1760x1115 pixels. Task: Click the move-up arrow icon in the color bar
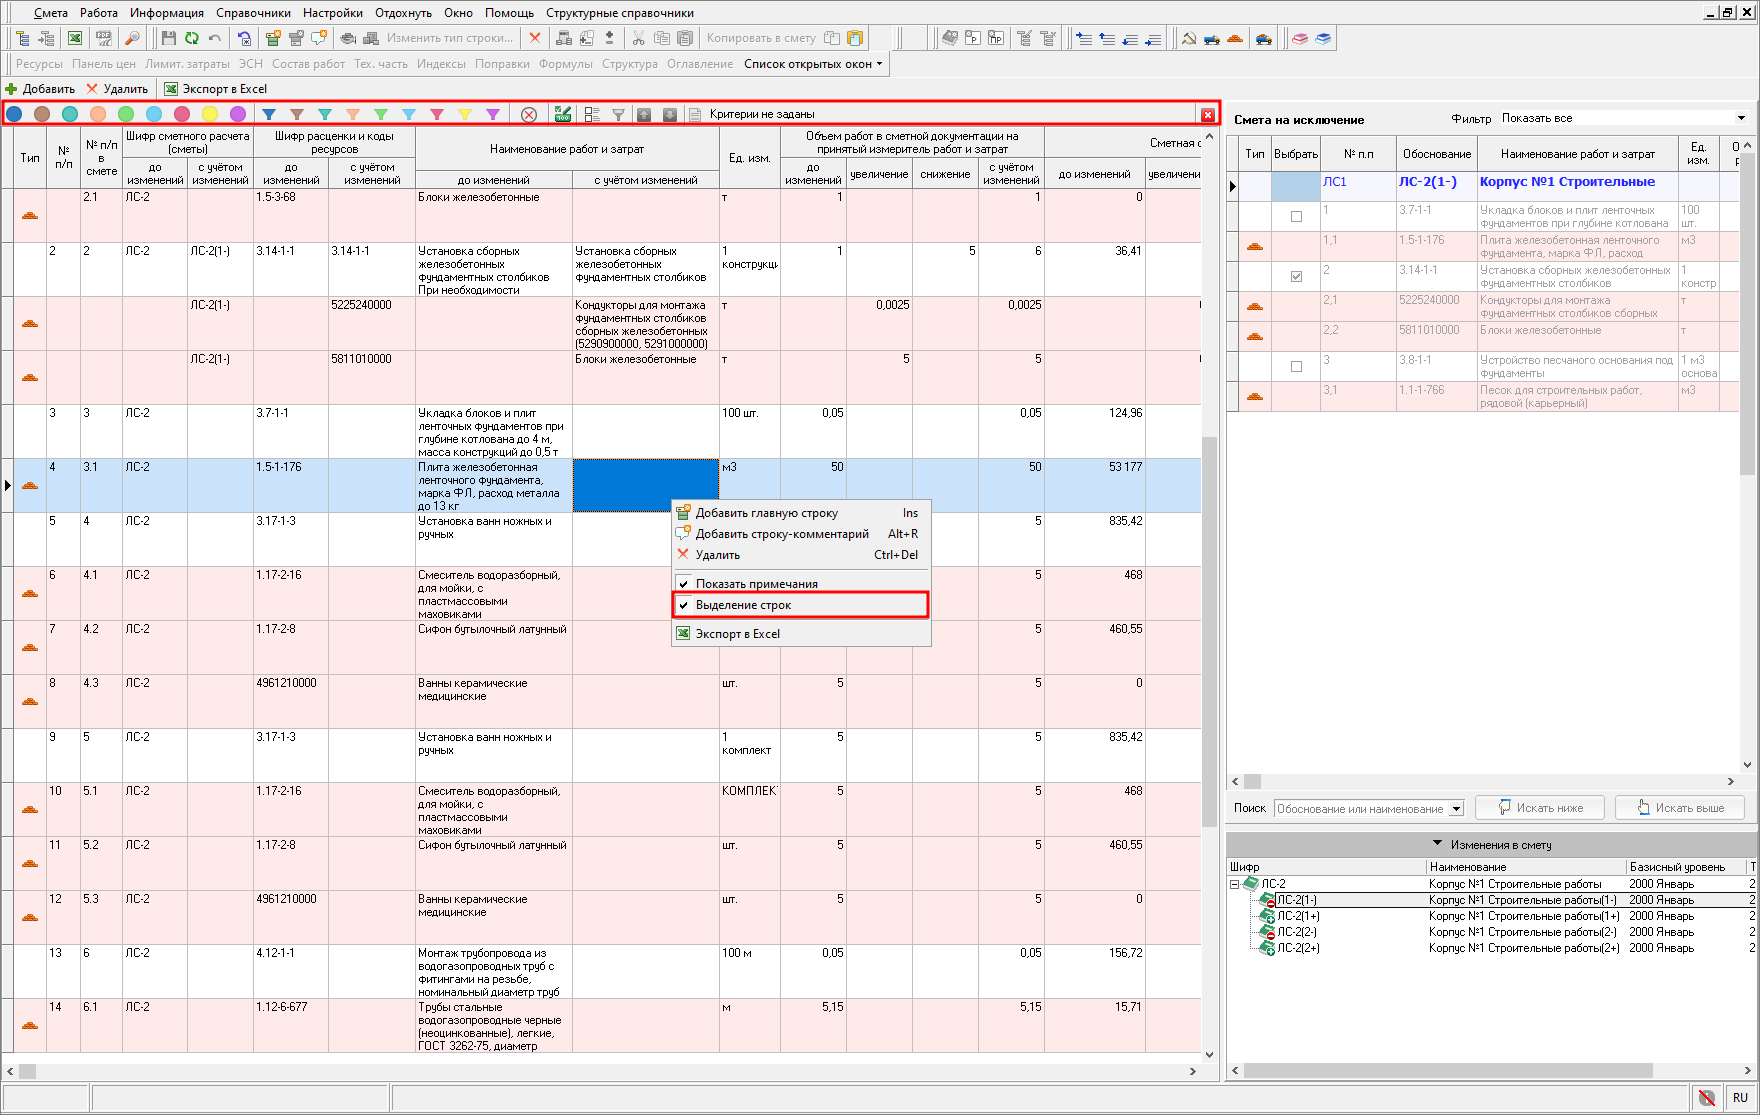[644, 114]
